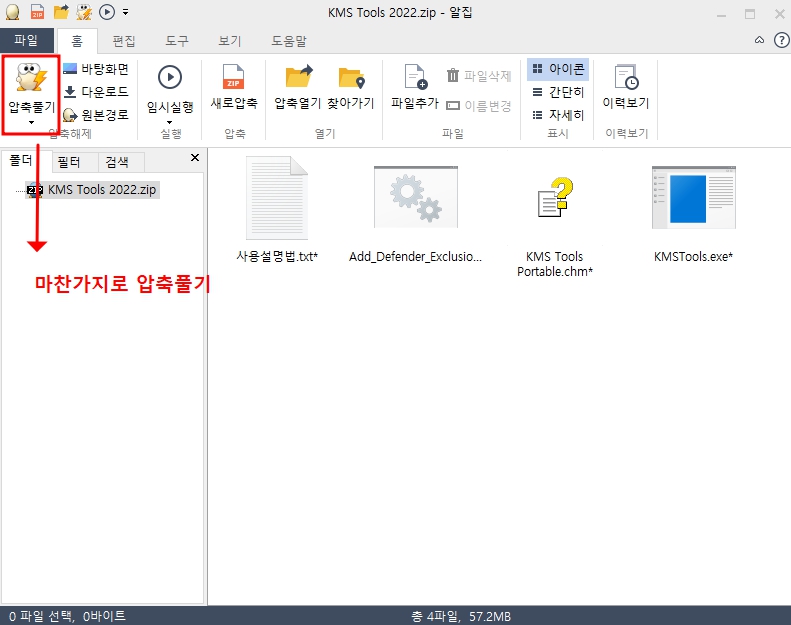Select the 도구 ribbon tab
Viewport: 791px width, 625px height.
coord(177,41)
